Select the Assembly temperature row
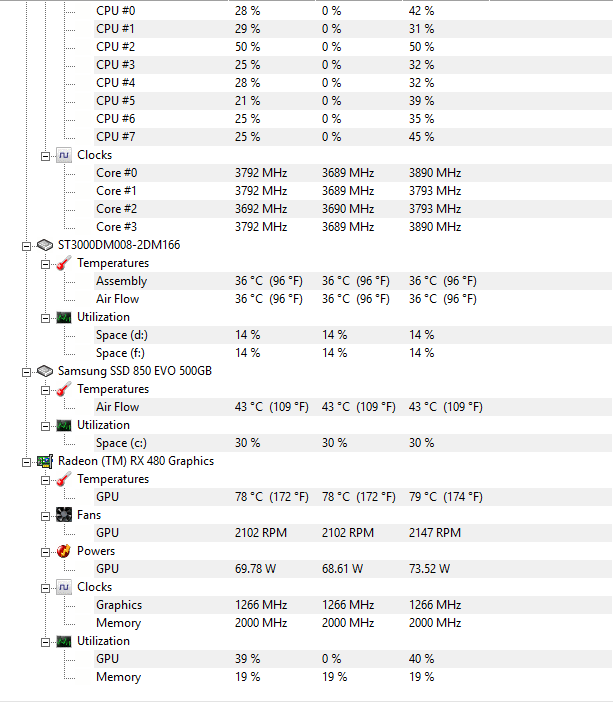Image resolution: width=613 pixels, height=703 pixels. click(353, 281)
